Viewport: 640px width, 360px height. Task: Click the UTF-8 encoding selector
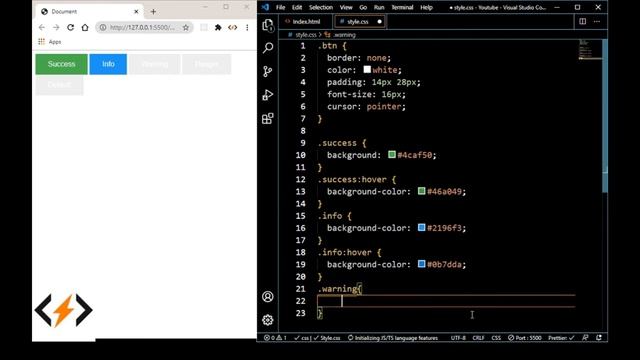click(458, 338)
